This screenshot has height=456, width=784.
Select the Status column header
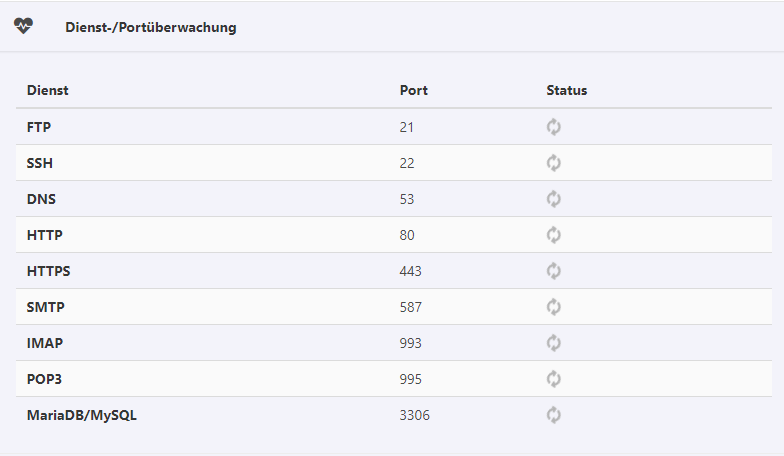point(566,90)
